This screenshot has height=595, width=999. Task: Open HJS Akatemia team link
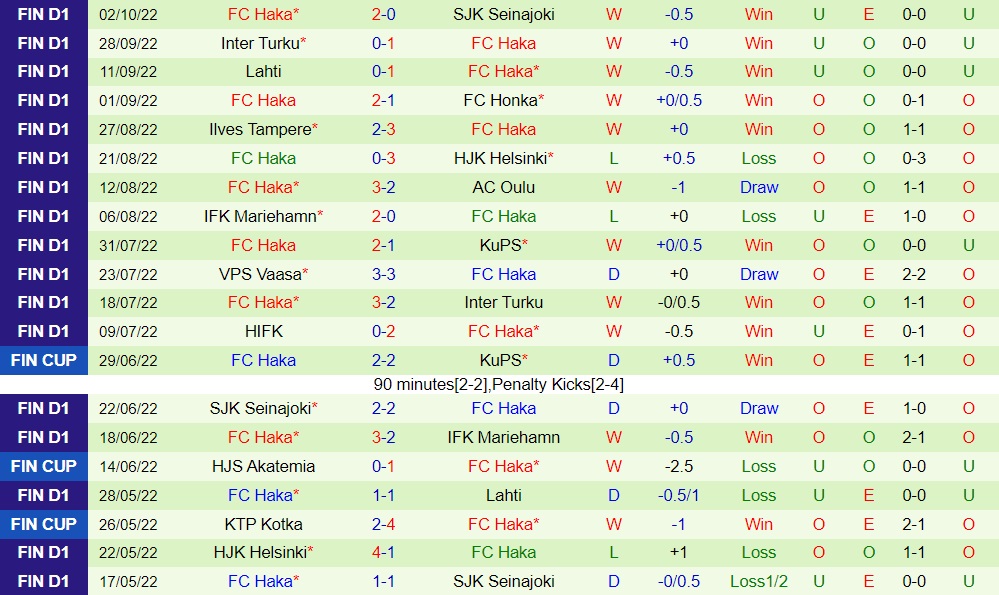pos(263,466)
